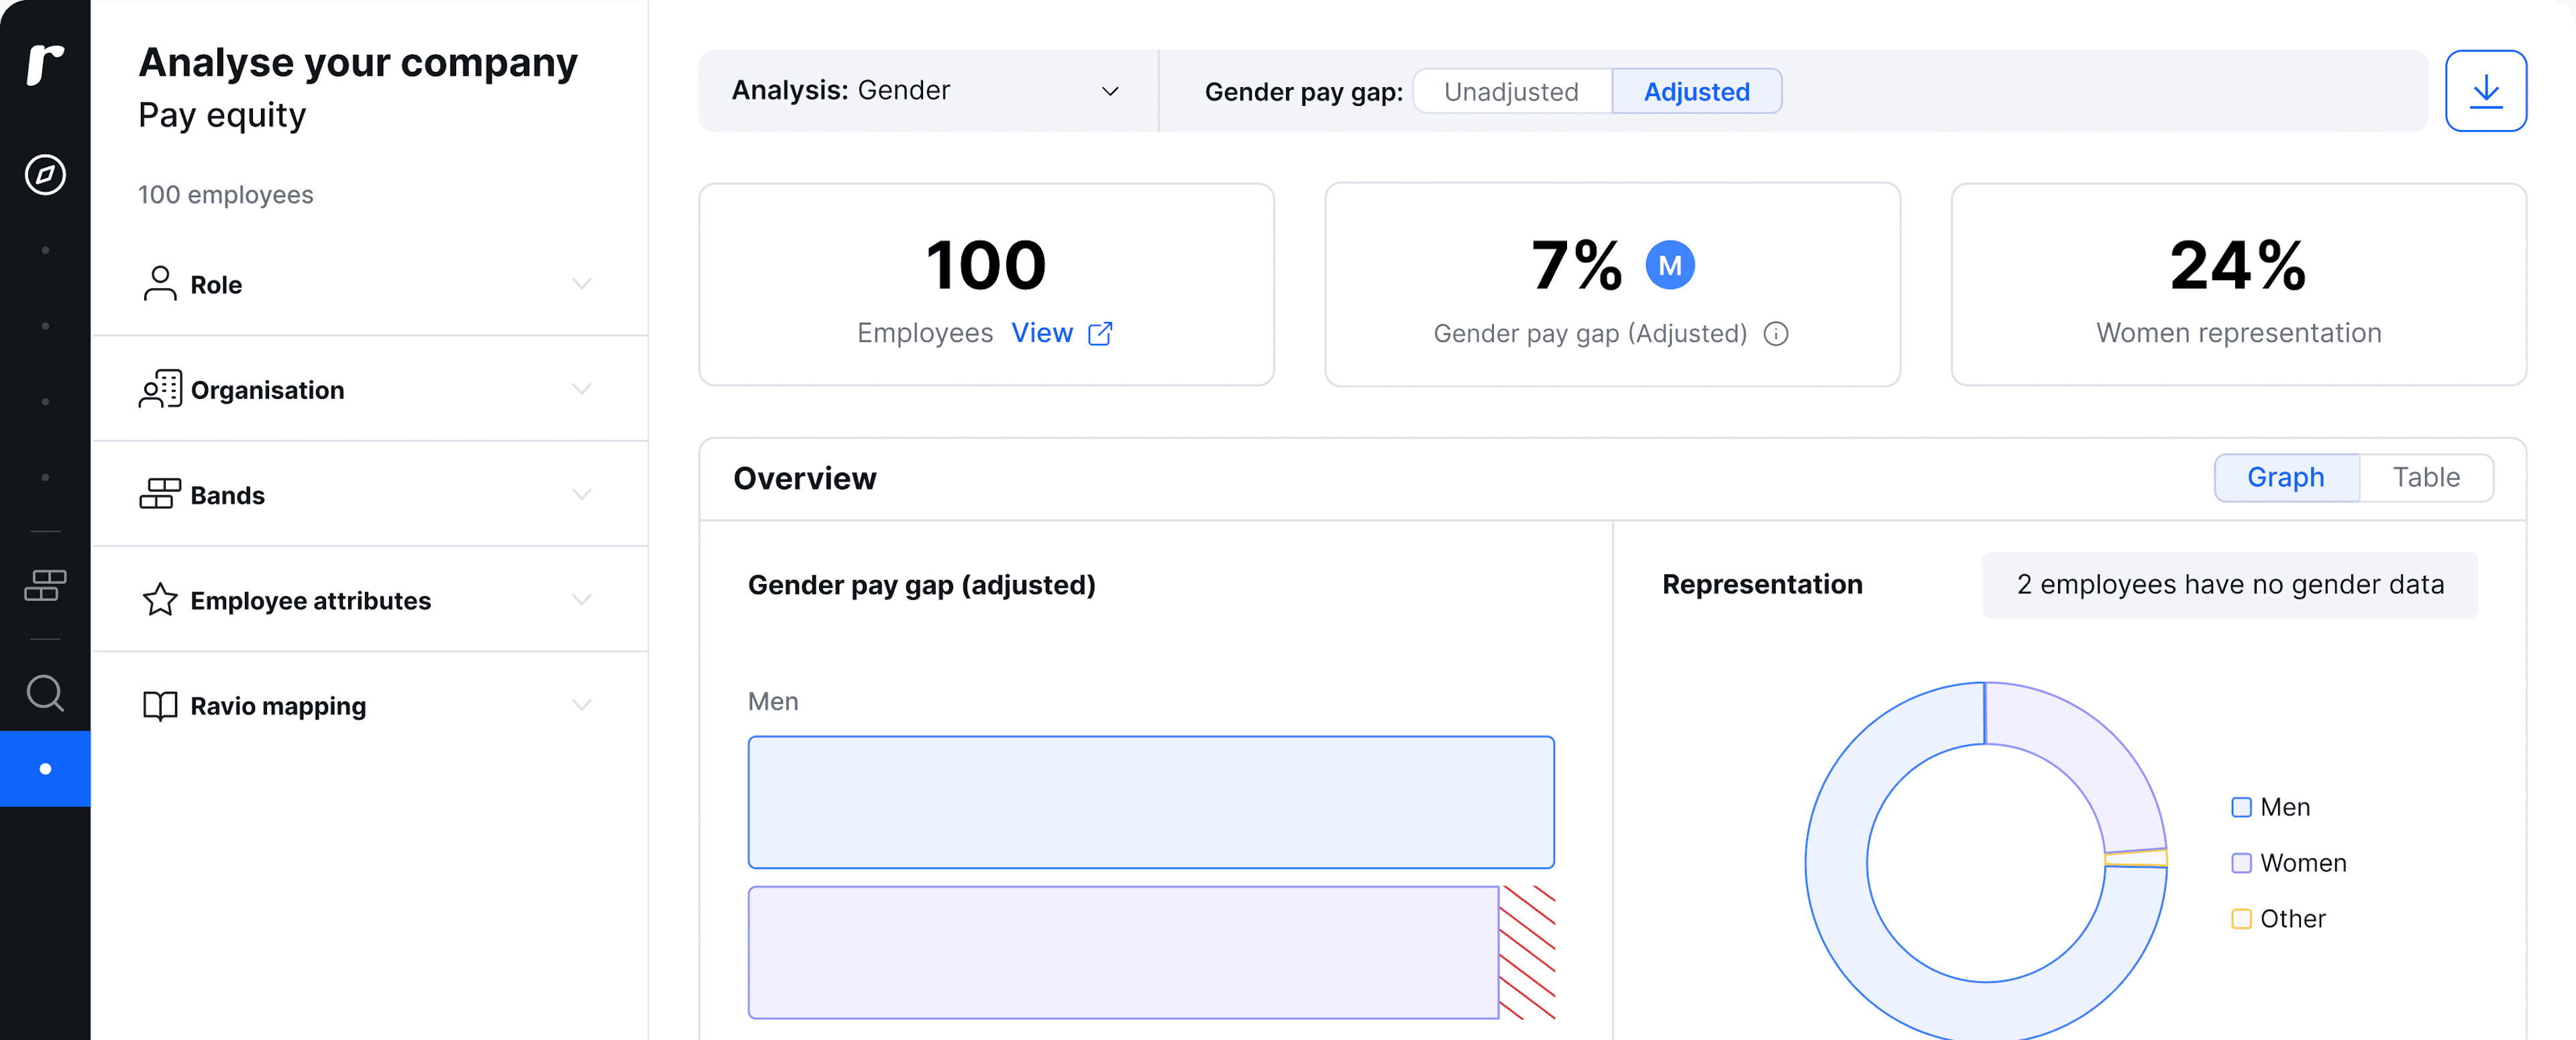
Task: Open the compass explore icon in sidebar
Action: tap(45, 175)
